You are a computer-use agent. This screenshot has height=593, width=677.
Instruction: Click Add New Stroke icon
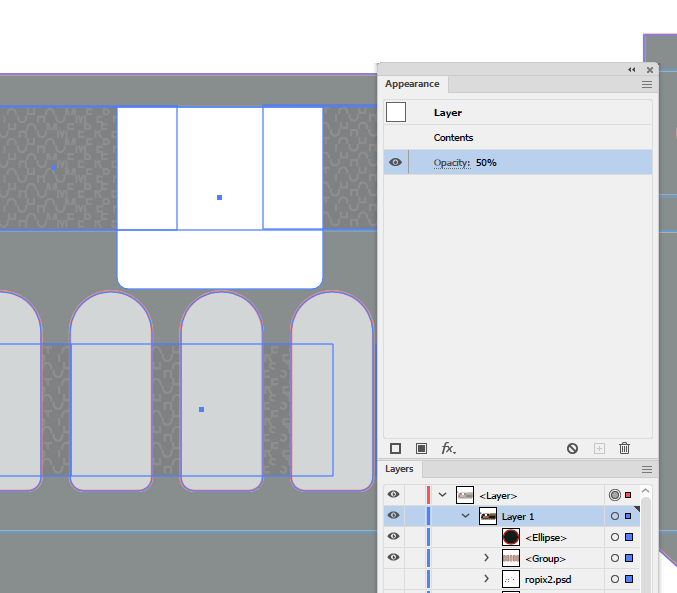click(395, 448)
